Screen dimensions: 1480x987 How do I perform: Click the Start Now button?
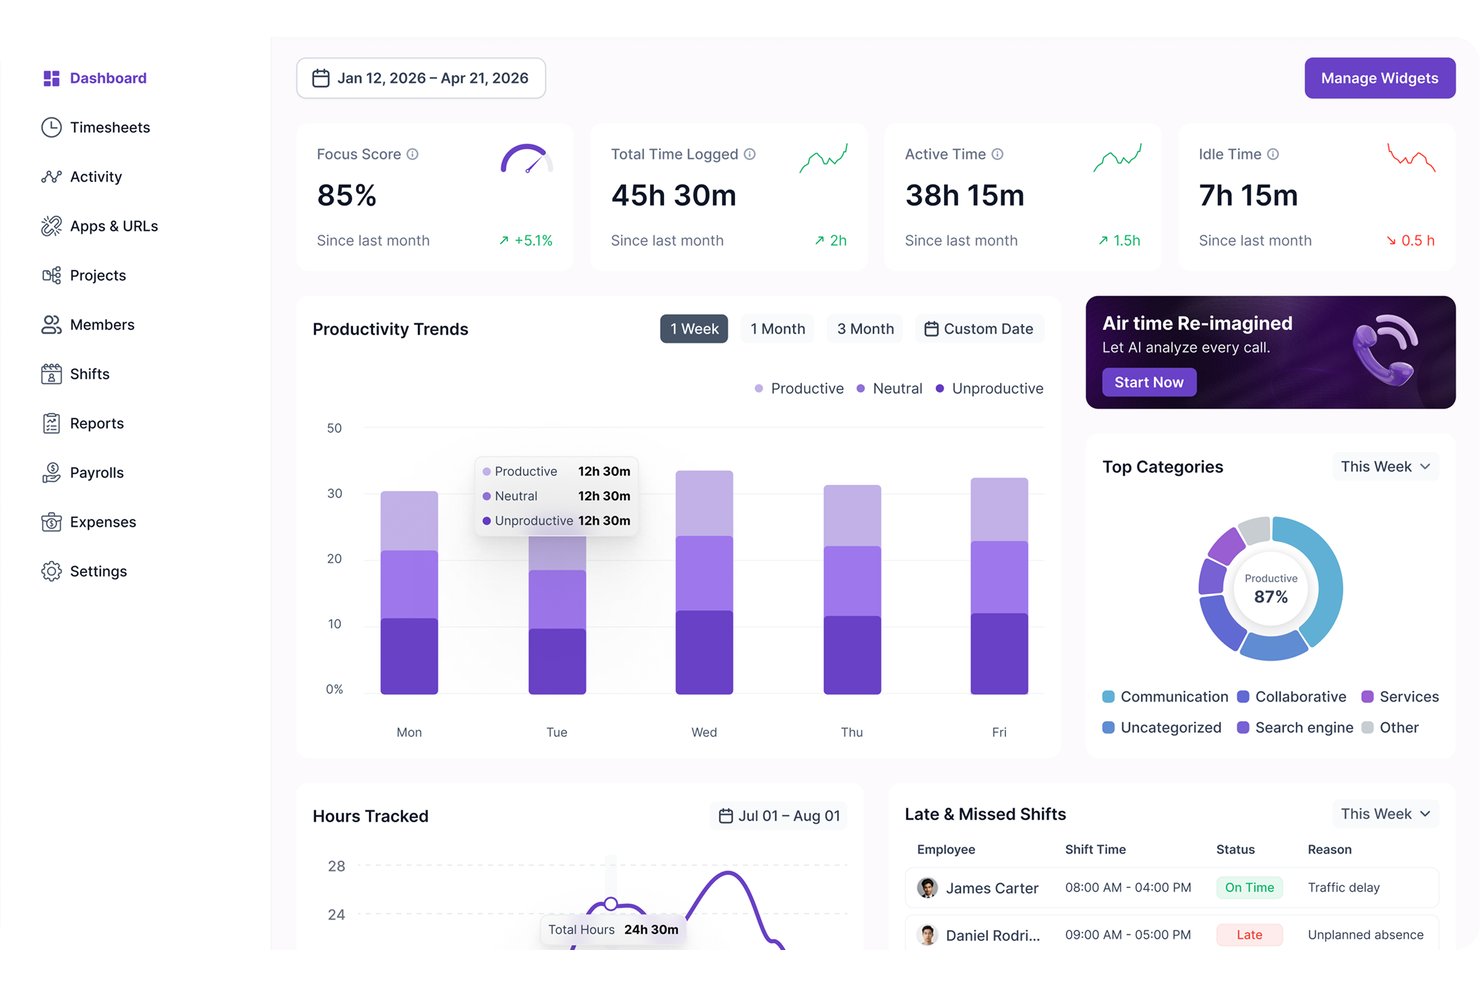click(1149, 382)
